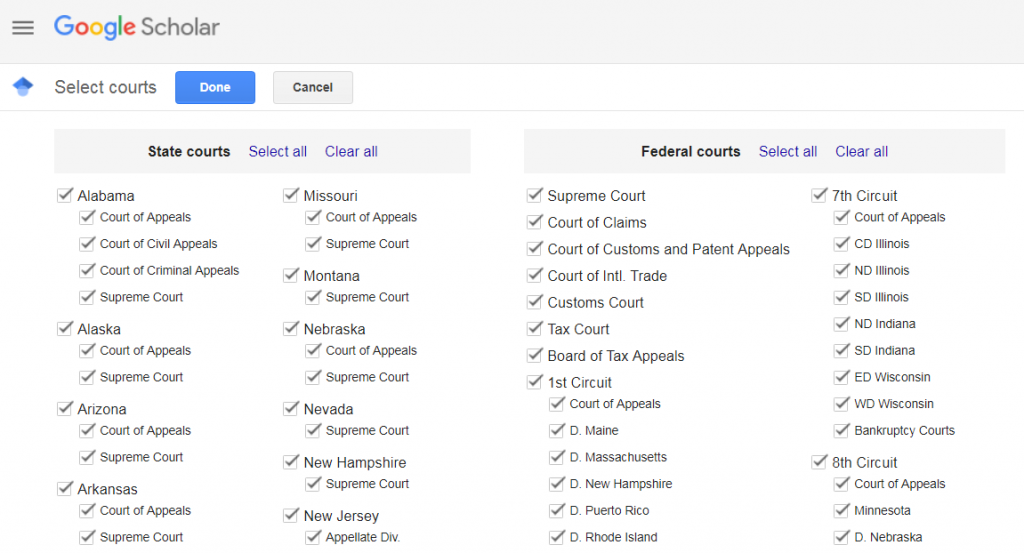Cancel the court selection
The height and width of the screenshot is (553, 1024).
pyautogui.click(x=313, y=87)
